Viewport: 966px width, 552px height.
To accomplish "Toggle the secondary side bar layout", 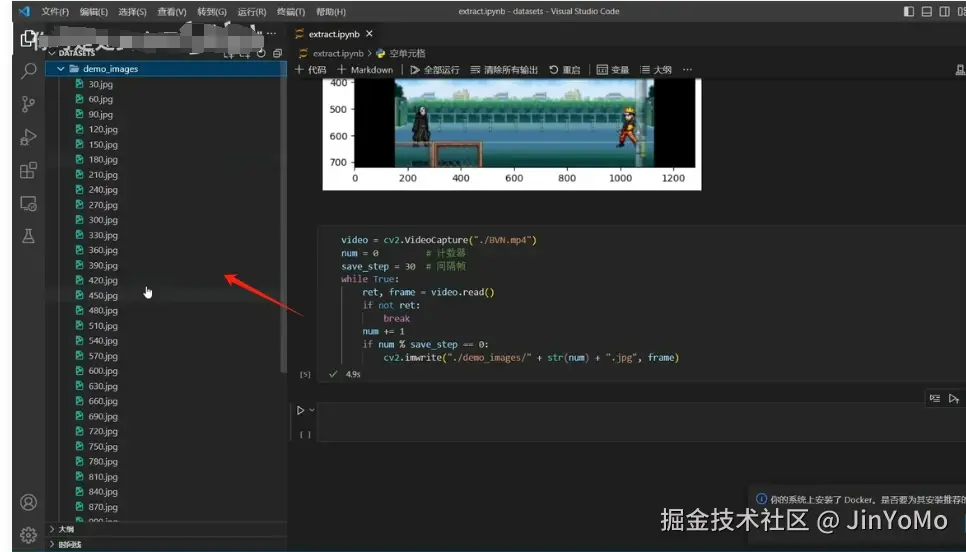I will pyautogui.click(x=944, y=11).
